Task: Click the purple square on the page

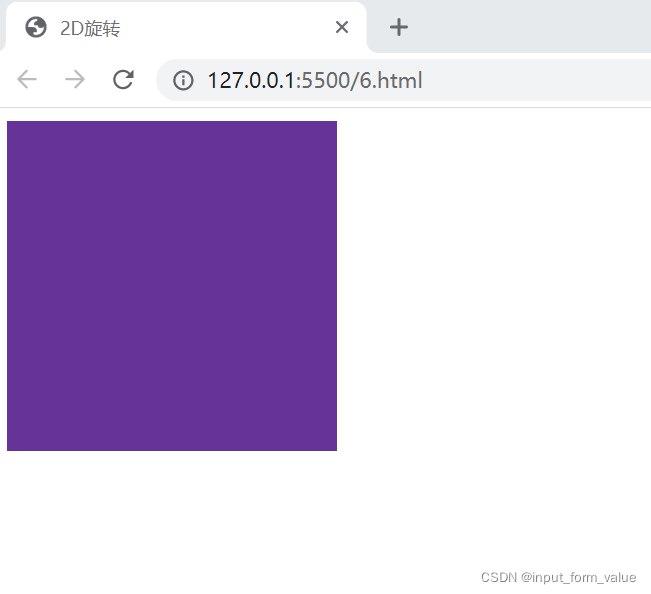Action: (172, 286)
